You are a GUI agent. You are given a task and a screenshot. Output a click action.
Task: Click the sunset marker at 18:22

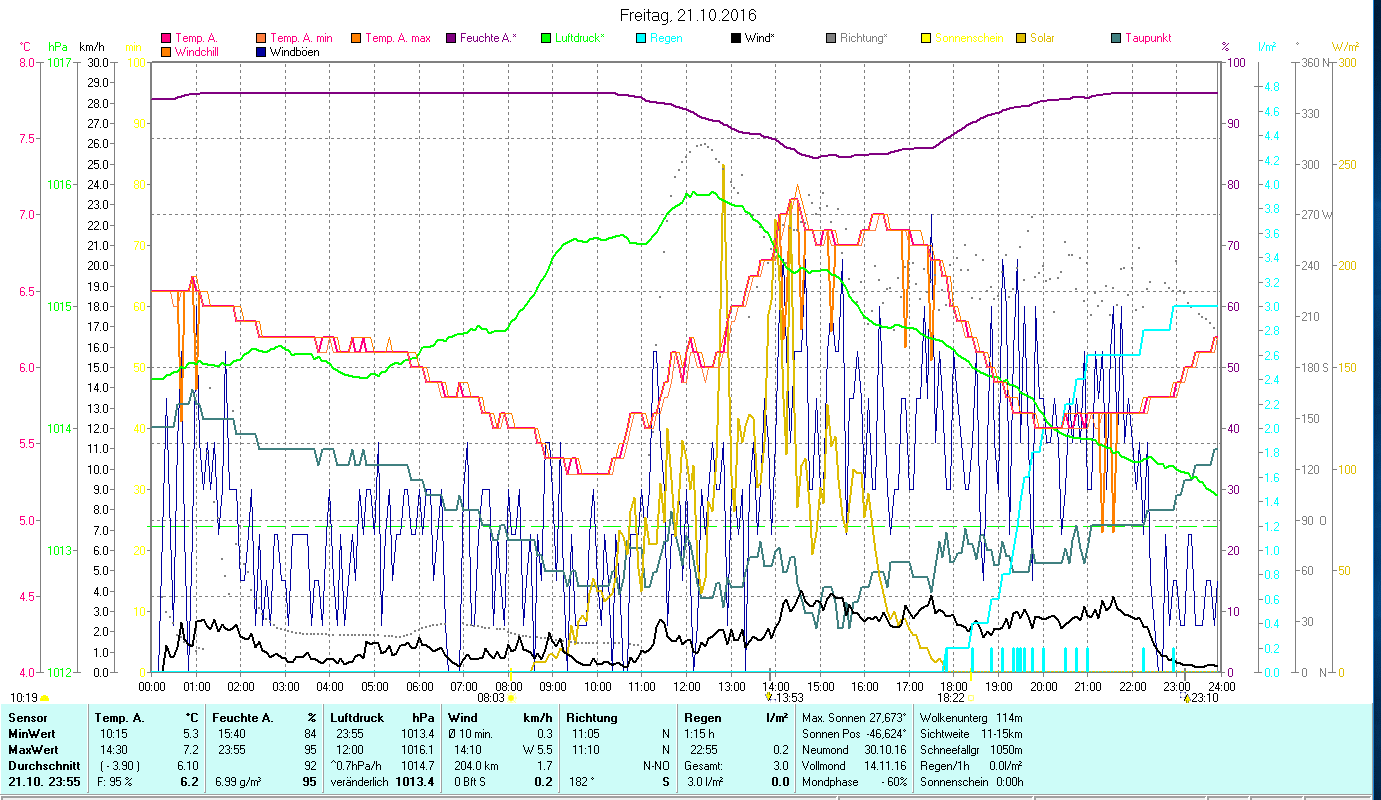click(970, 698)
